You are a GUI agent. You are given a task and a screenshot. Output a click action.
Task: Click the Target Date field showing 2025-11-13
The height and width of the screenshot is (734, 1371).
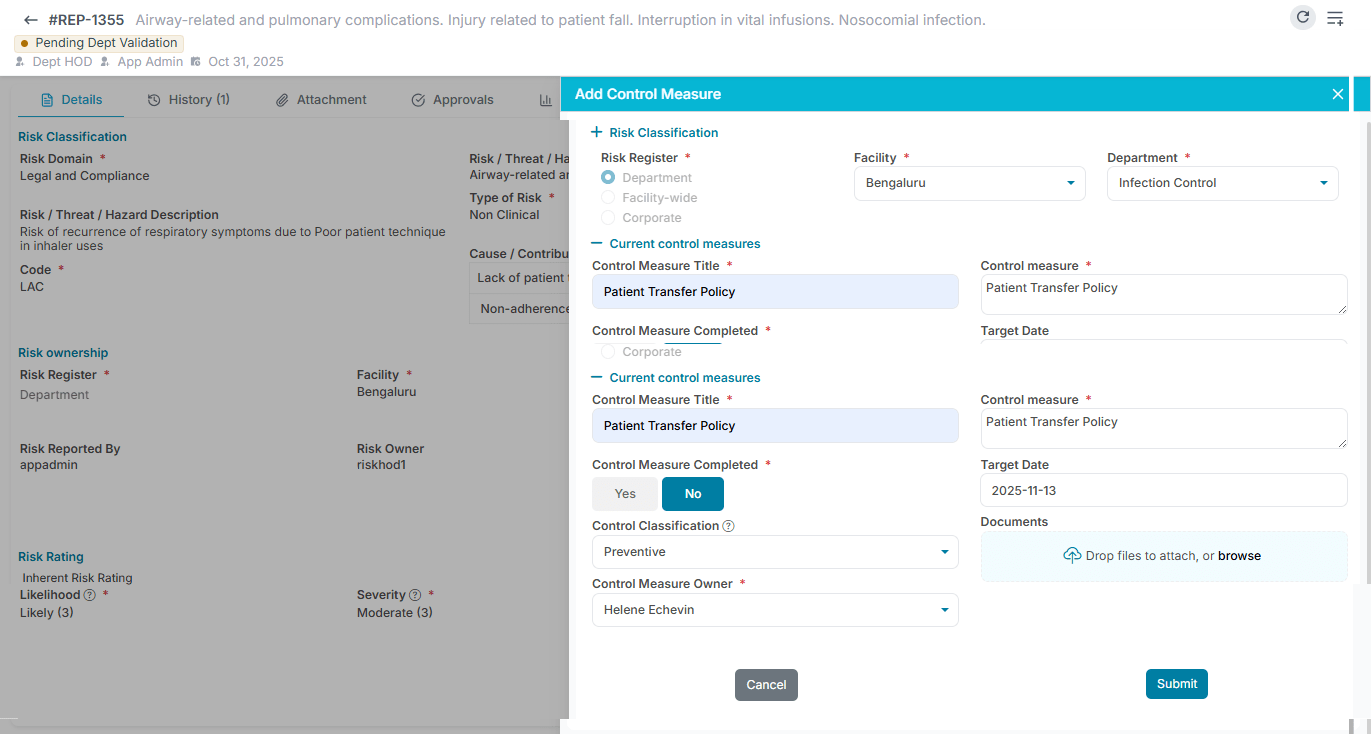(x=1163, y=490)
